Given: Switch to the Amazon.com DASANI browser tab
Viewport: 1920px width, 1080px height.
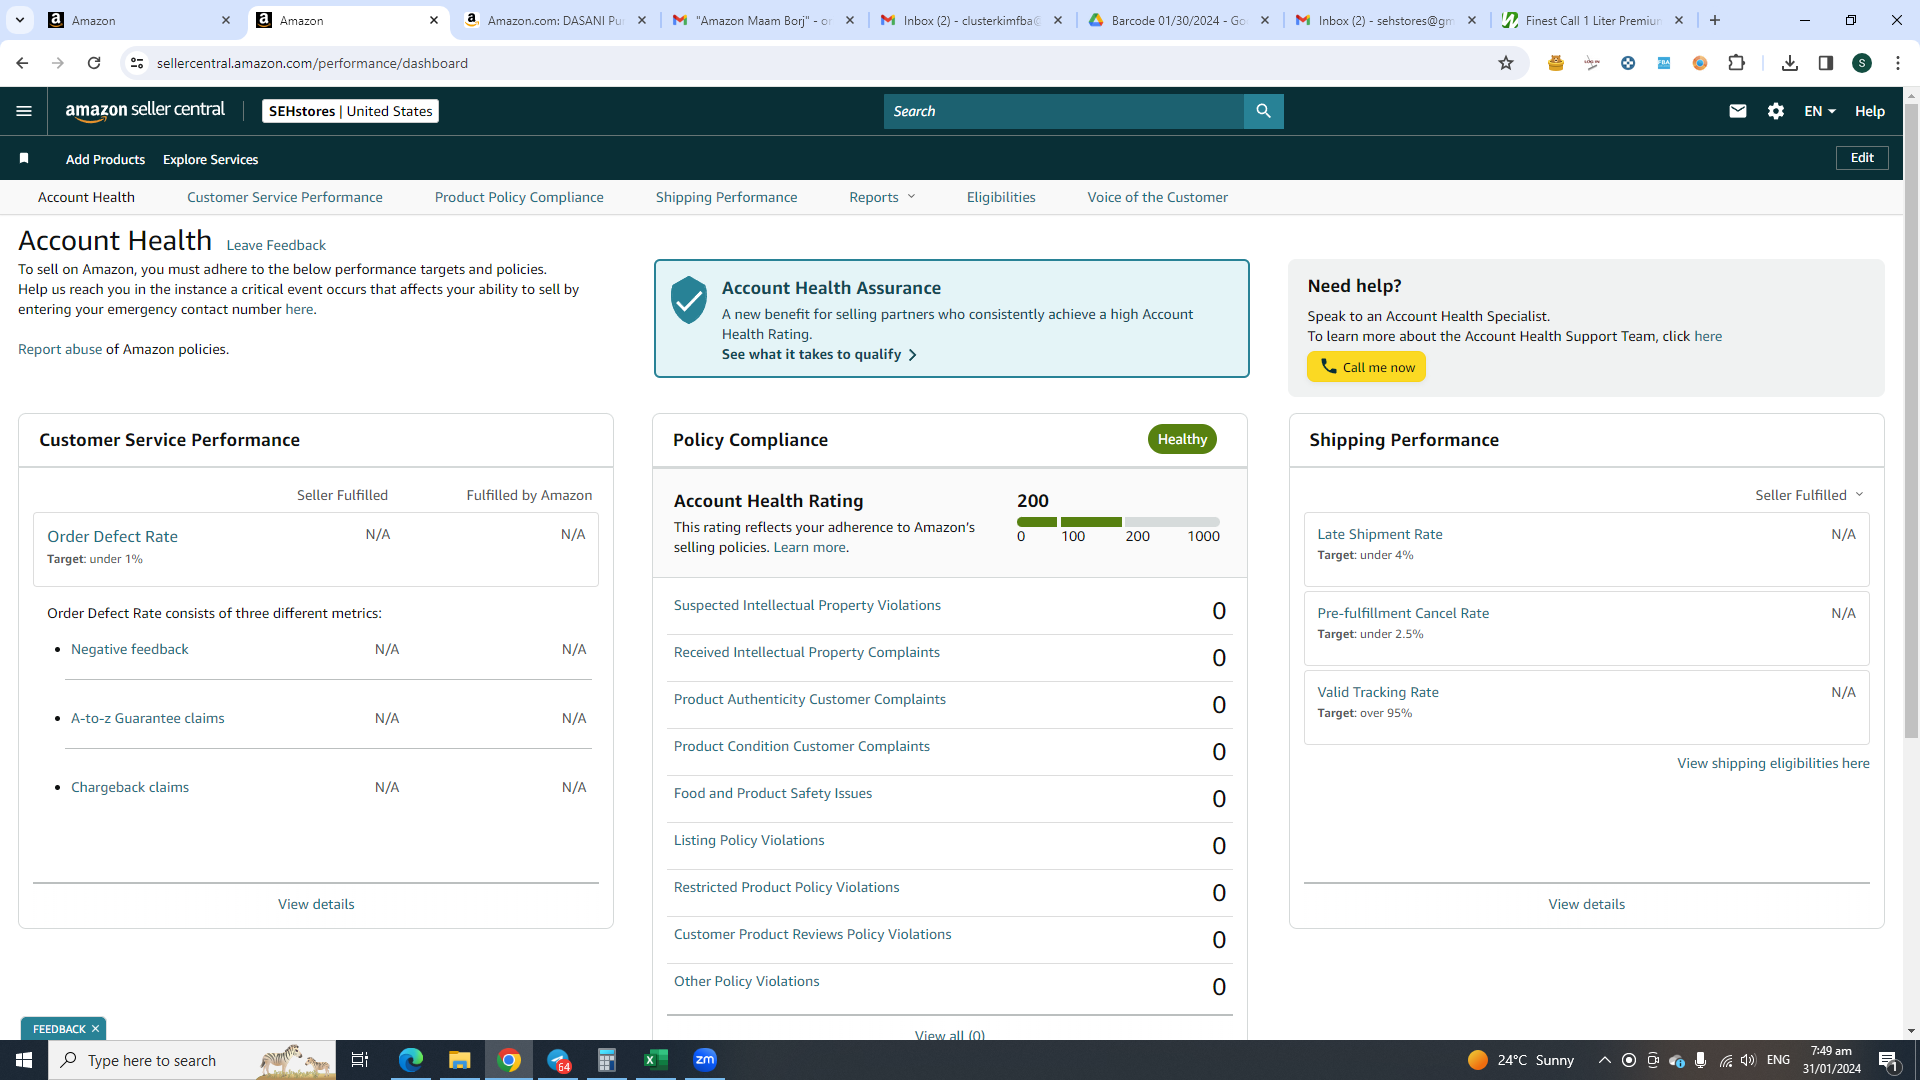Looking at the screenshot, I should coord(555,20).
